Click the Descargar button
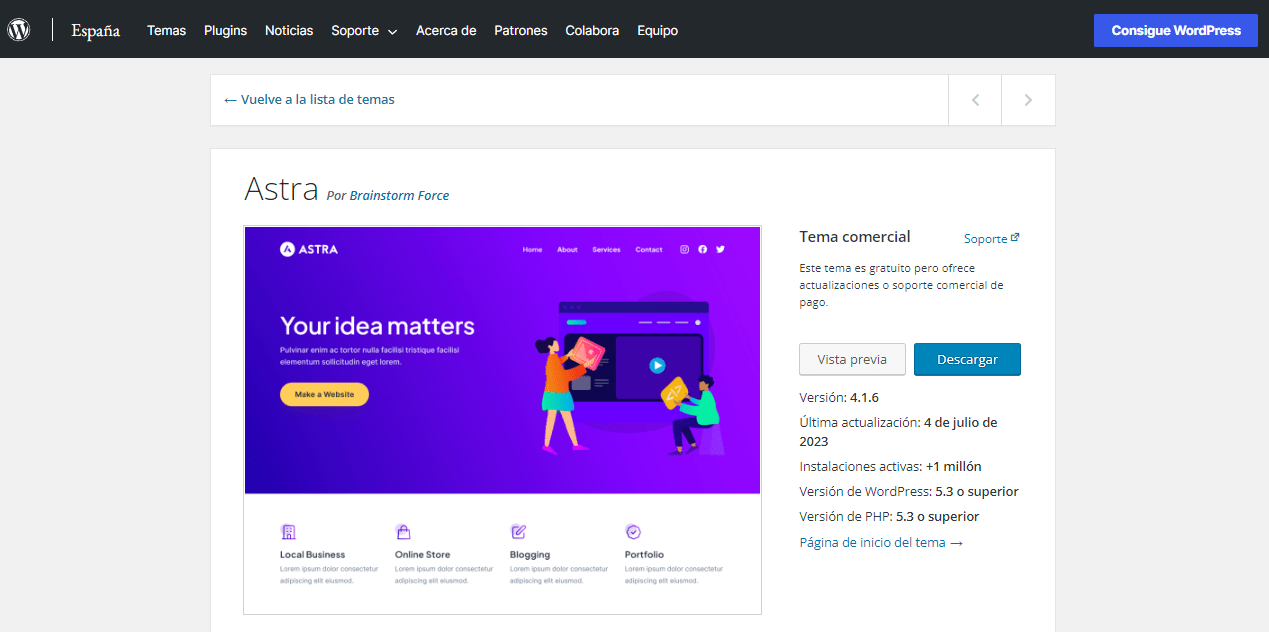 pyautogui.click(x=967, y=359)
